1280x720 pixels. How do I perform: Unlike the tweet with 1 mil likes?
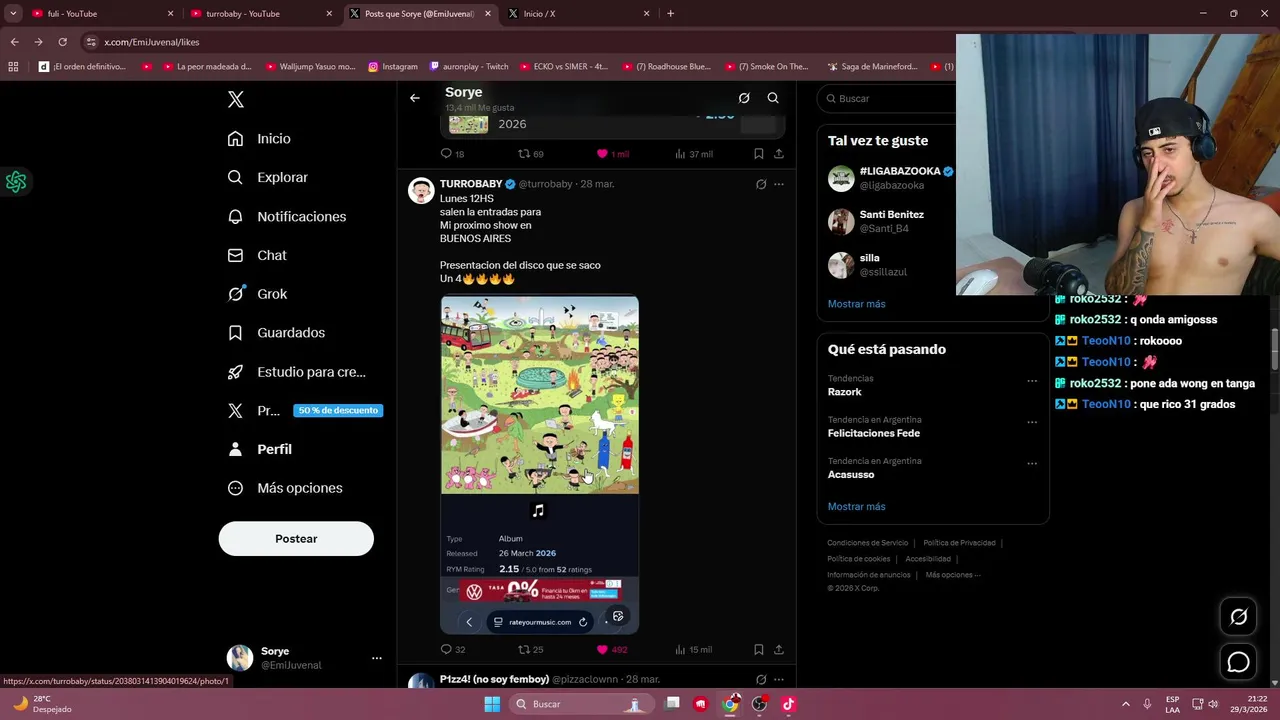[602, 154]
